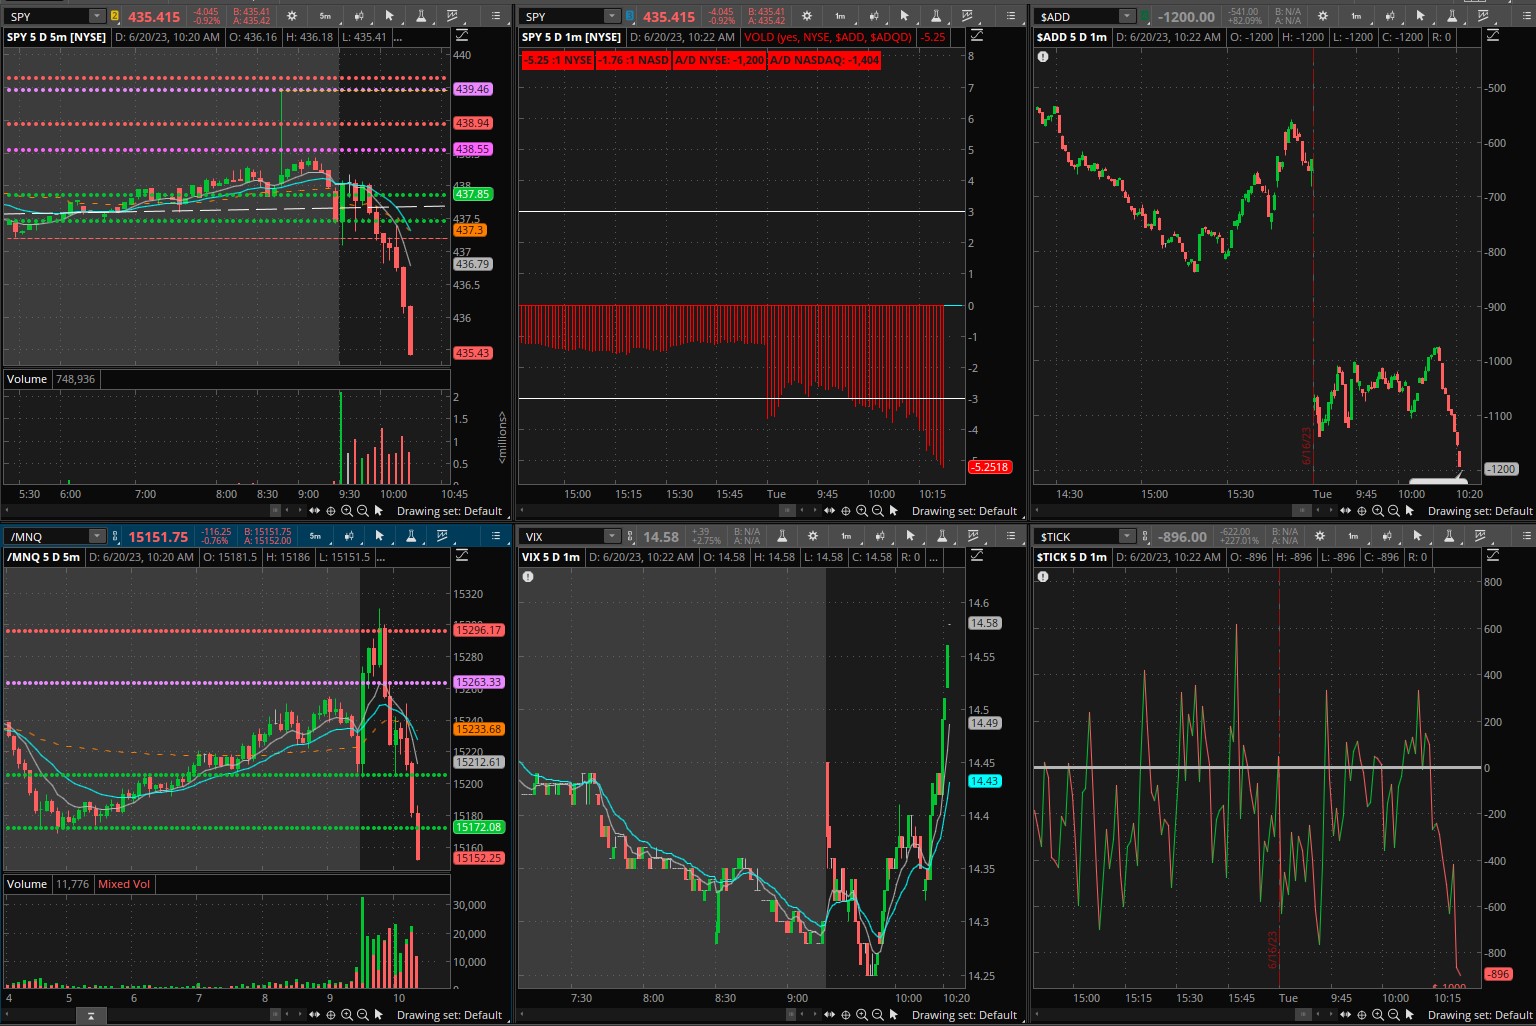Click green link badge beside $ADD symbol
Image resolution: width=1536 pixels, height=1026 pixels.
click(1145, 16)
